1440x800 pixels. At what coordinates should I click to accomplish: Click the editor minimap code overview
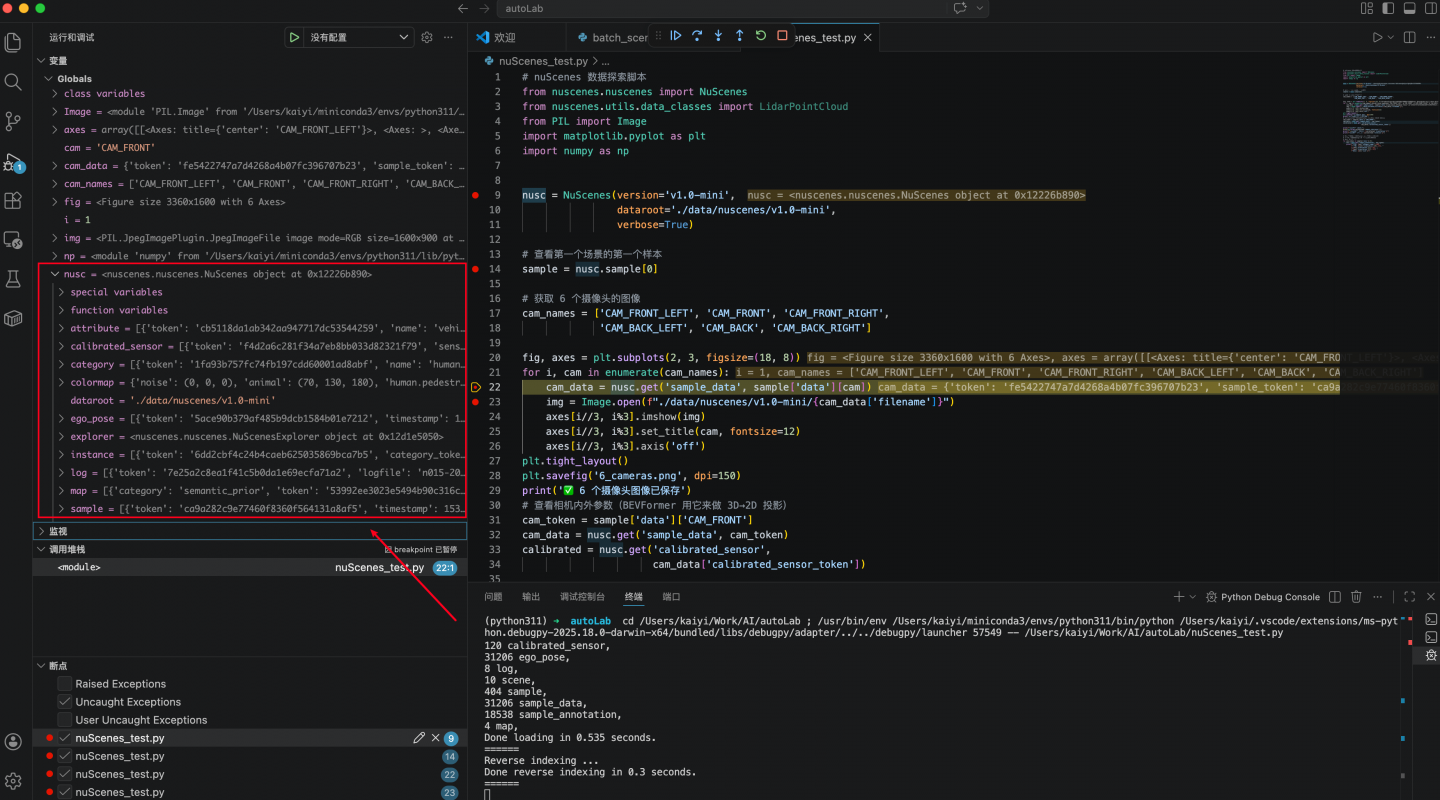(x=1374, y=110)
